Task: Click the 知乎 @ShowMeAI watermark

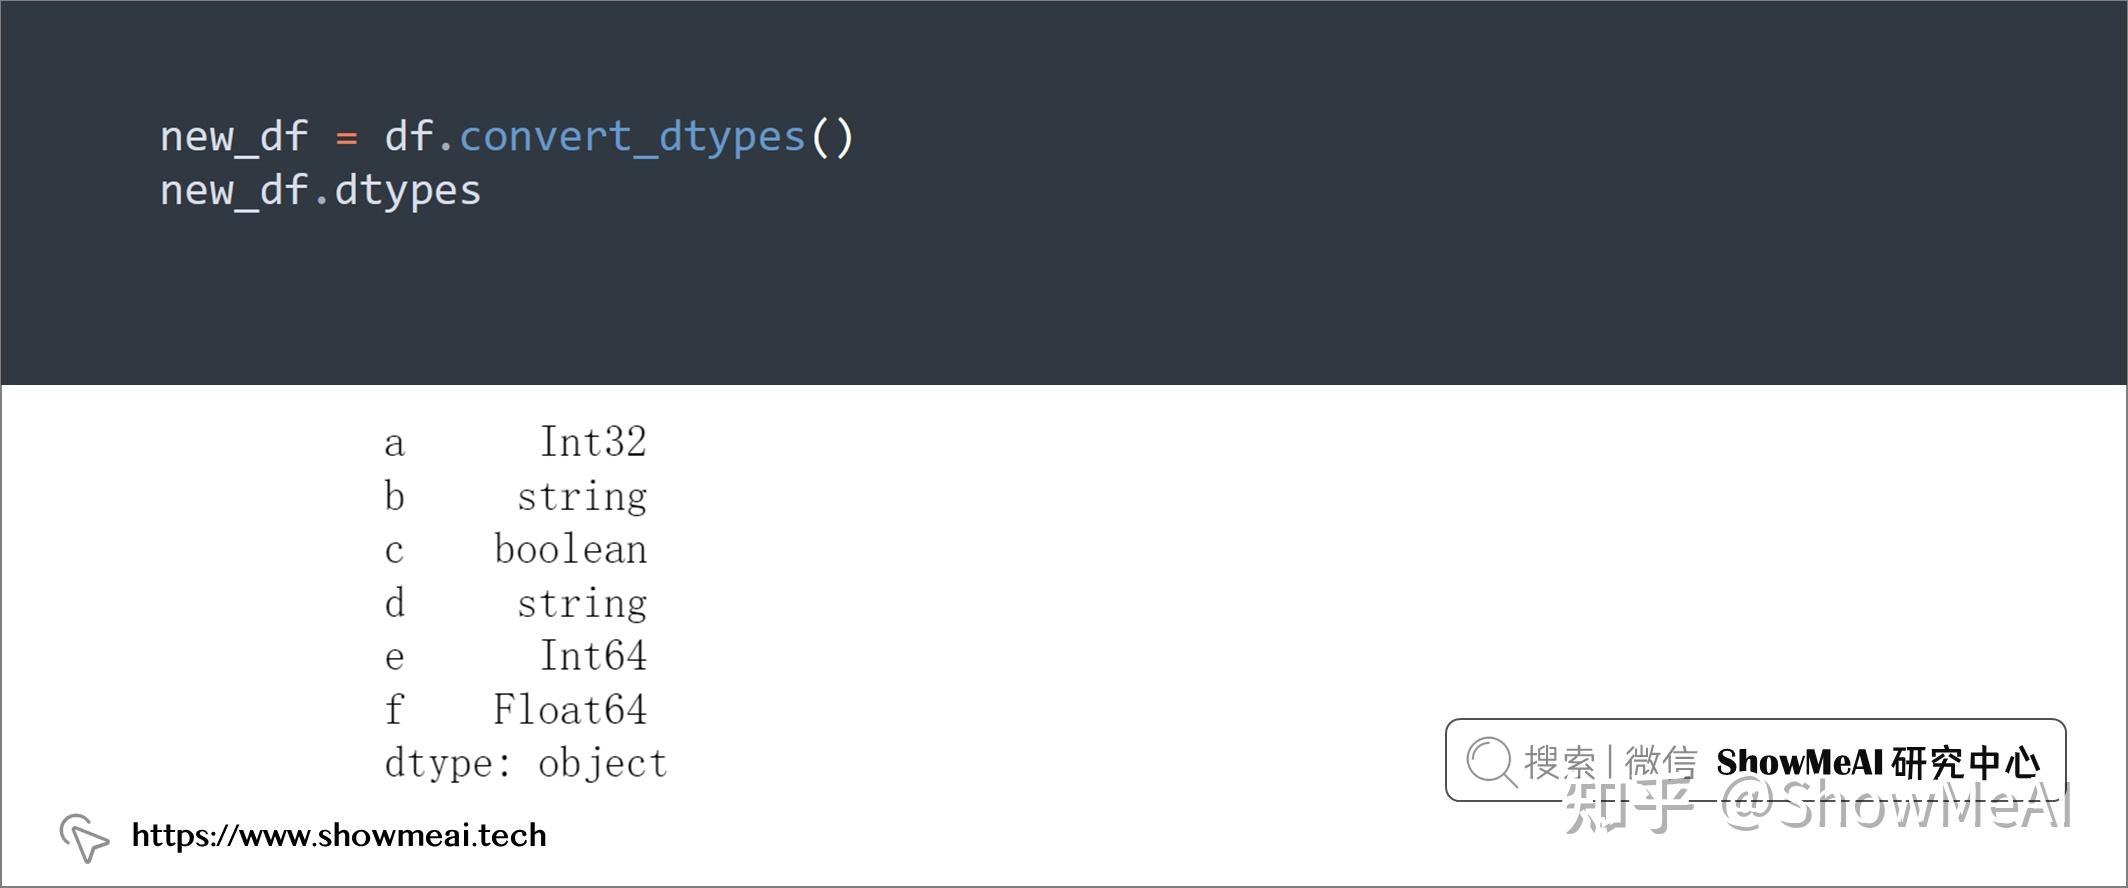Action: (x=1817, y=806)
